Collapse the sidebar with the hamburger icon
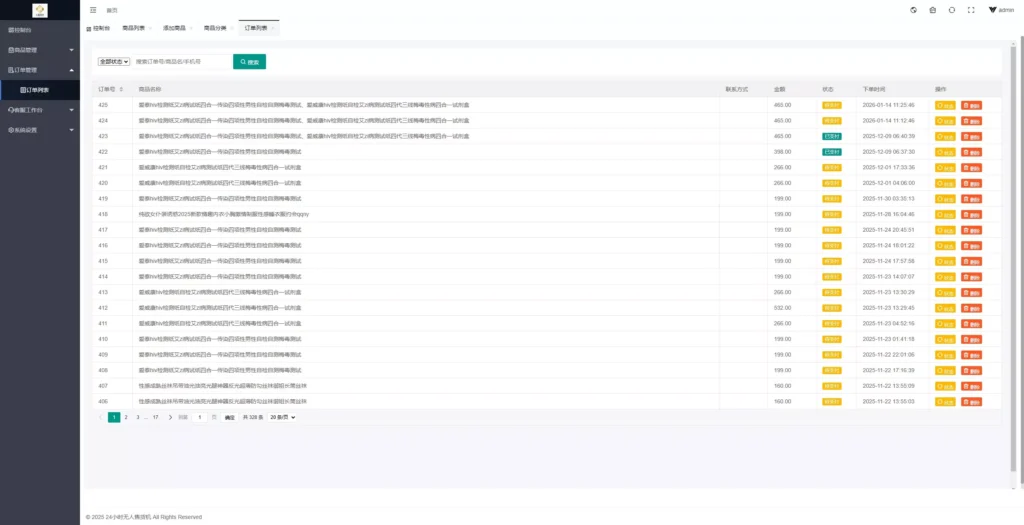 pyautogui.click(x=93, y=9)
